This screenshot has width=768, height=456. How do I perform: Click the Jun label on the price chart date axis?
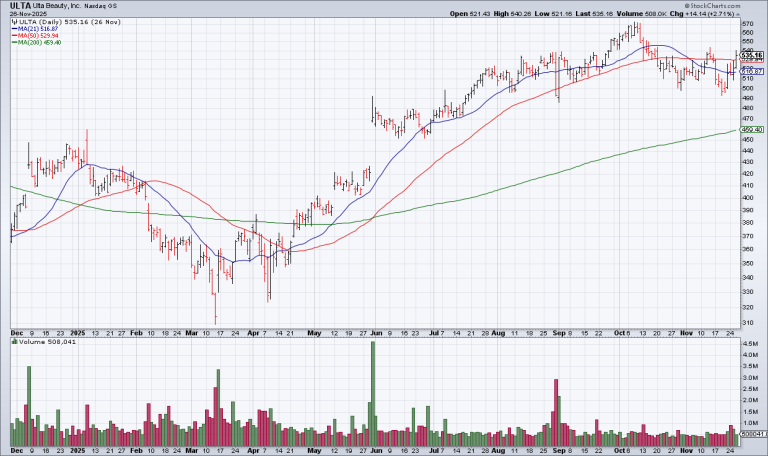(x=376, y=333)
